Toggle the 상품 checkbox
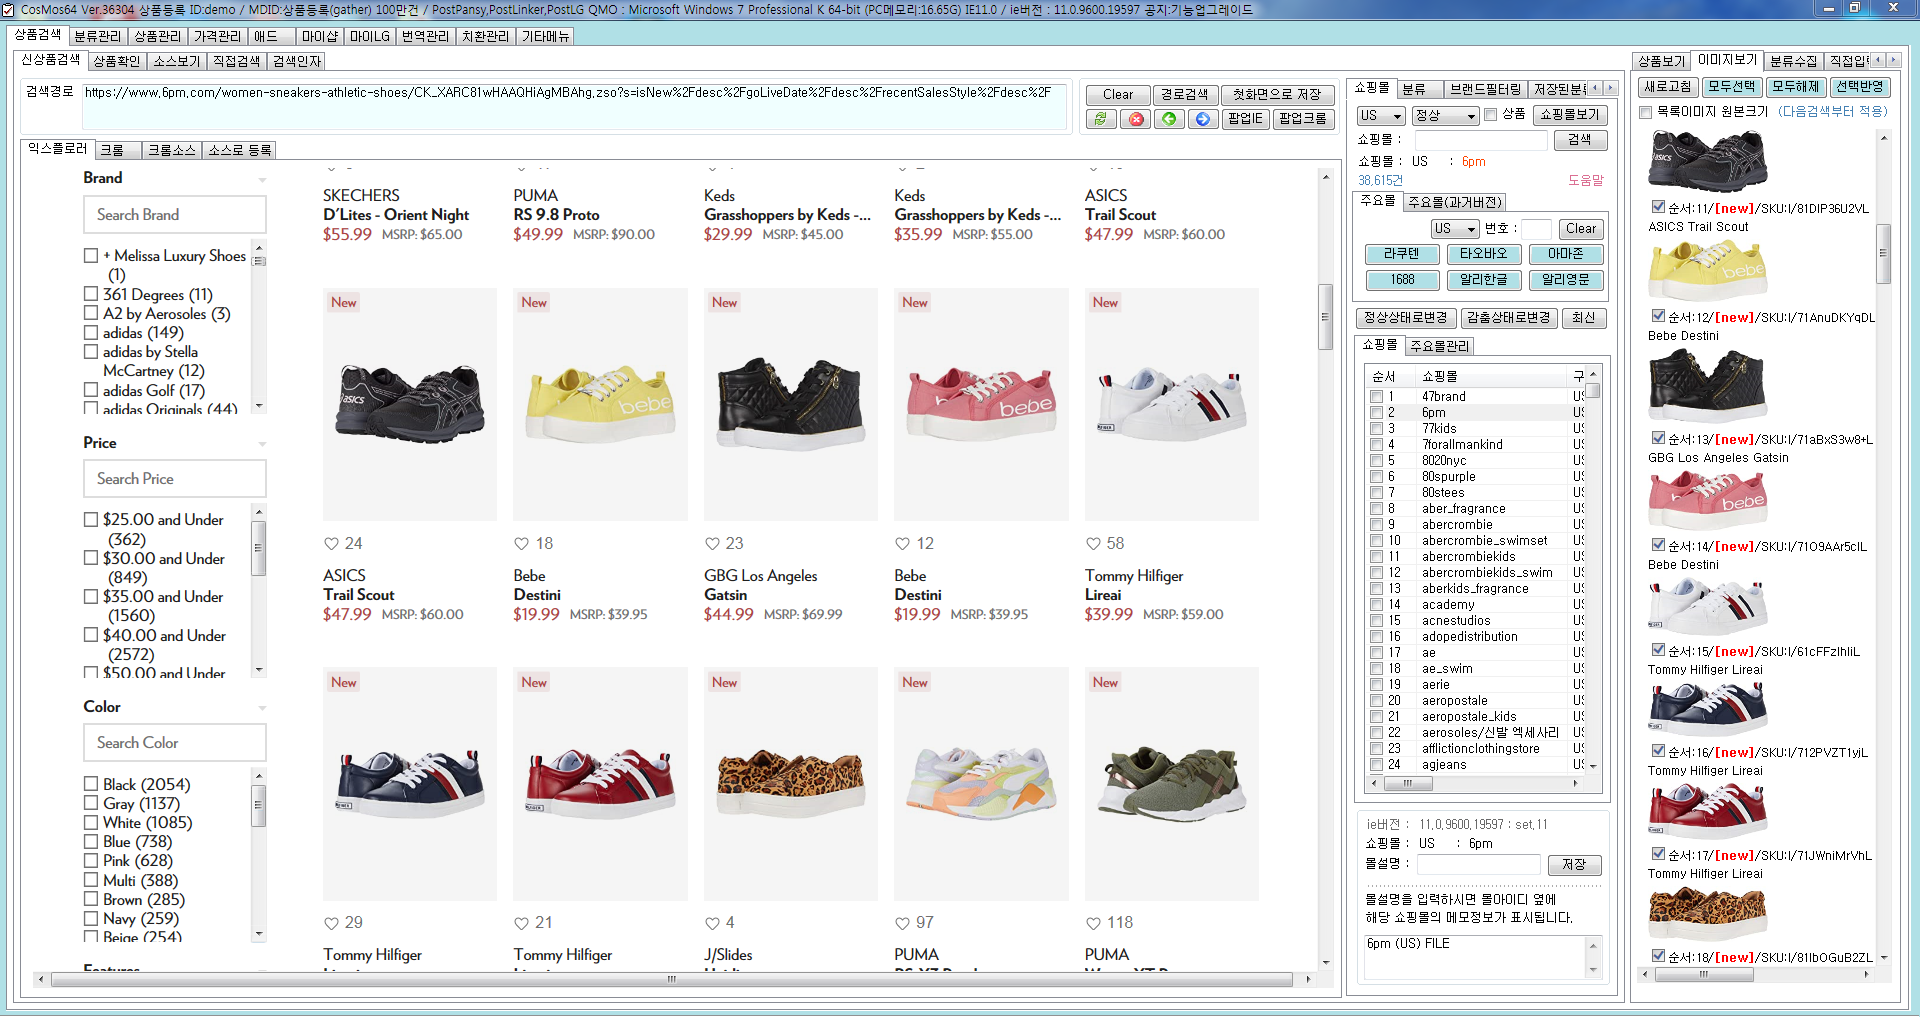The height and width of the screenshot is (1017, 1920). click(x=1491, y=115)
